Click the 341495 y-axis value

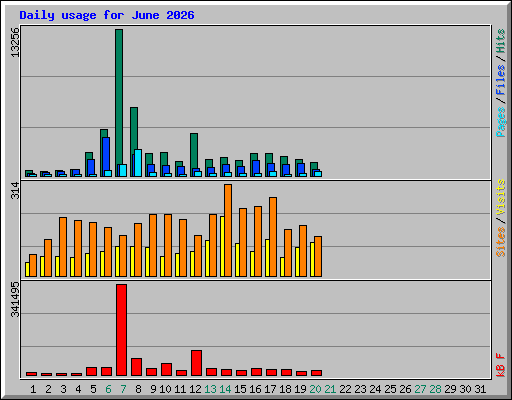(15, 300)
